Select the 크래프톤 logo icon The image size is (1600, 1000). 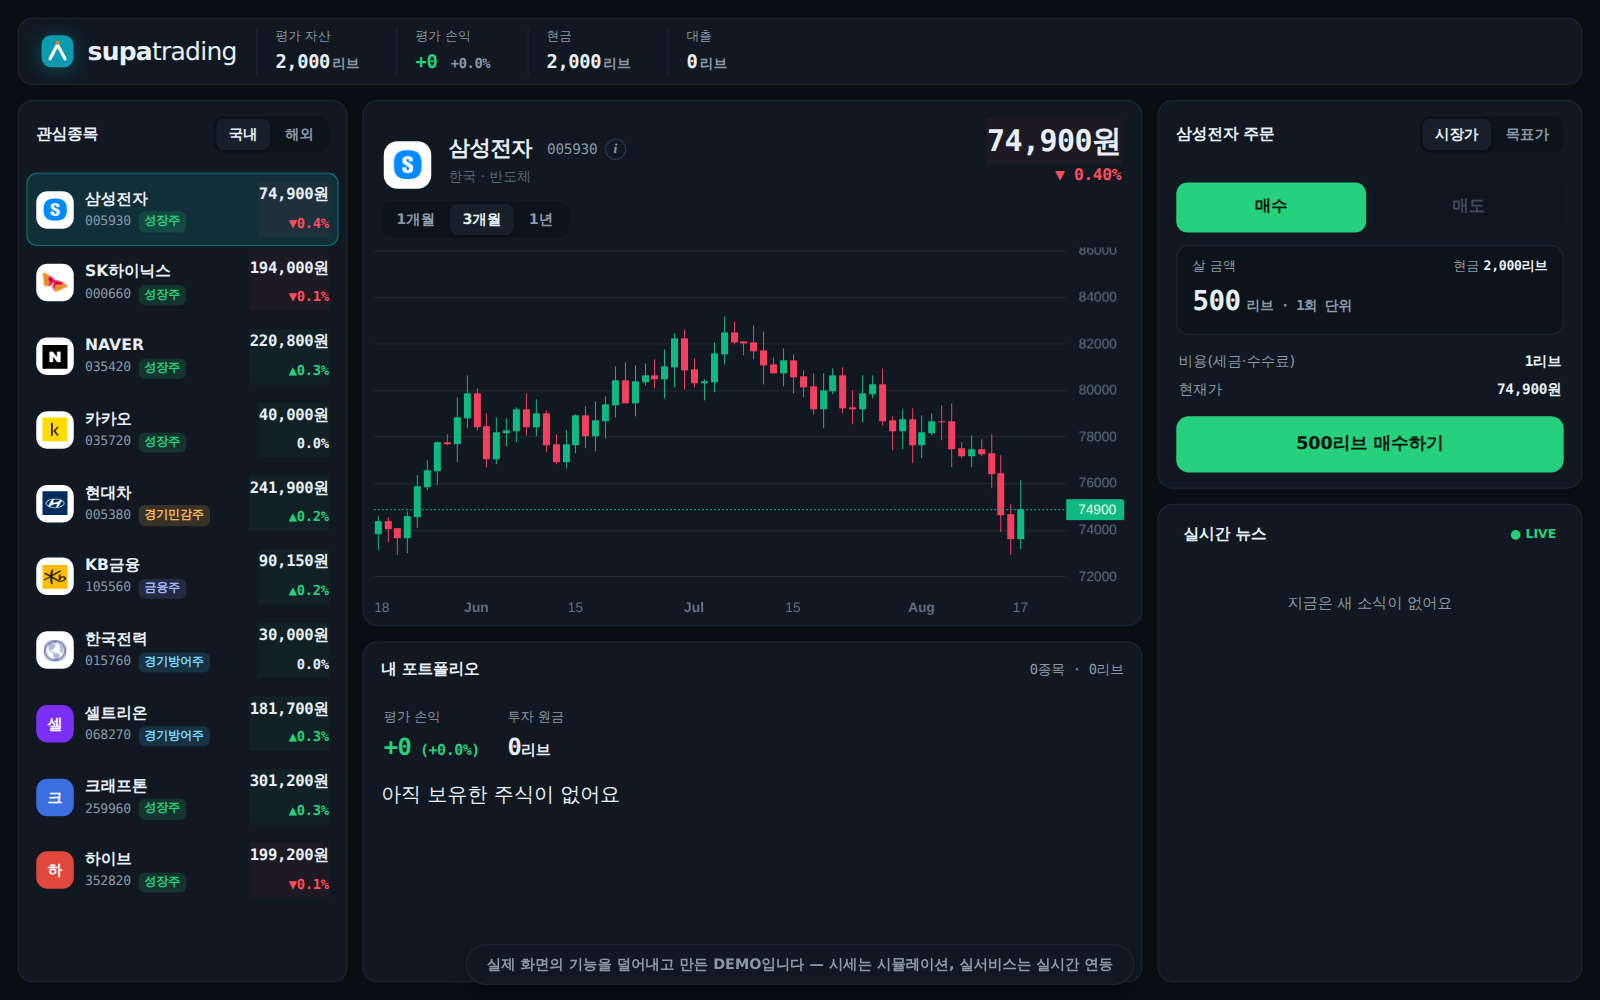tap(55, 797)
